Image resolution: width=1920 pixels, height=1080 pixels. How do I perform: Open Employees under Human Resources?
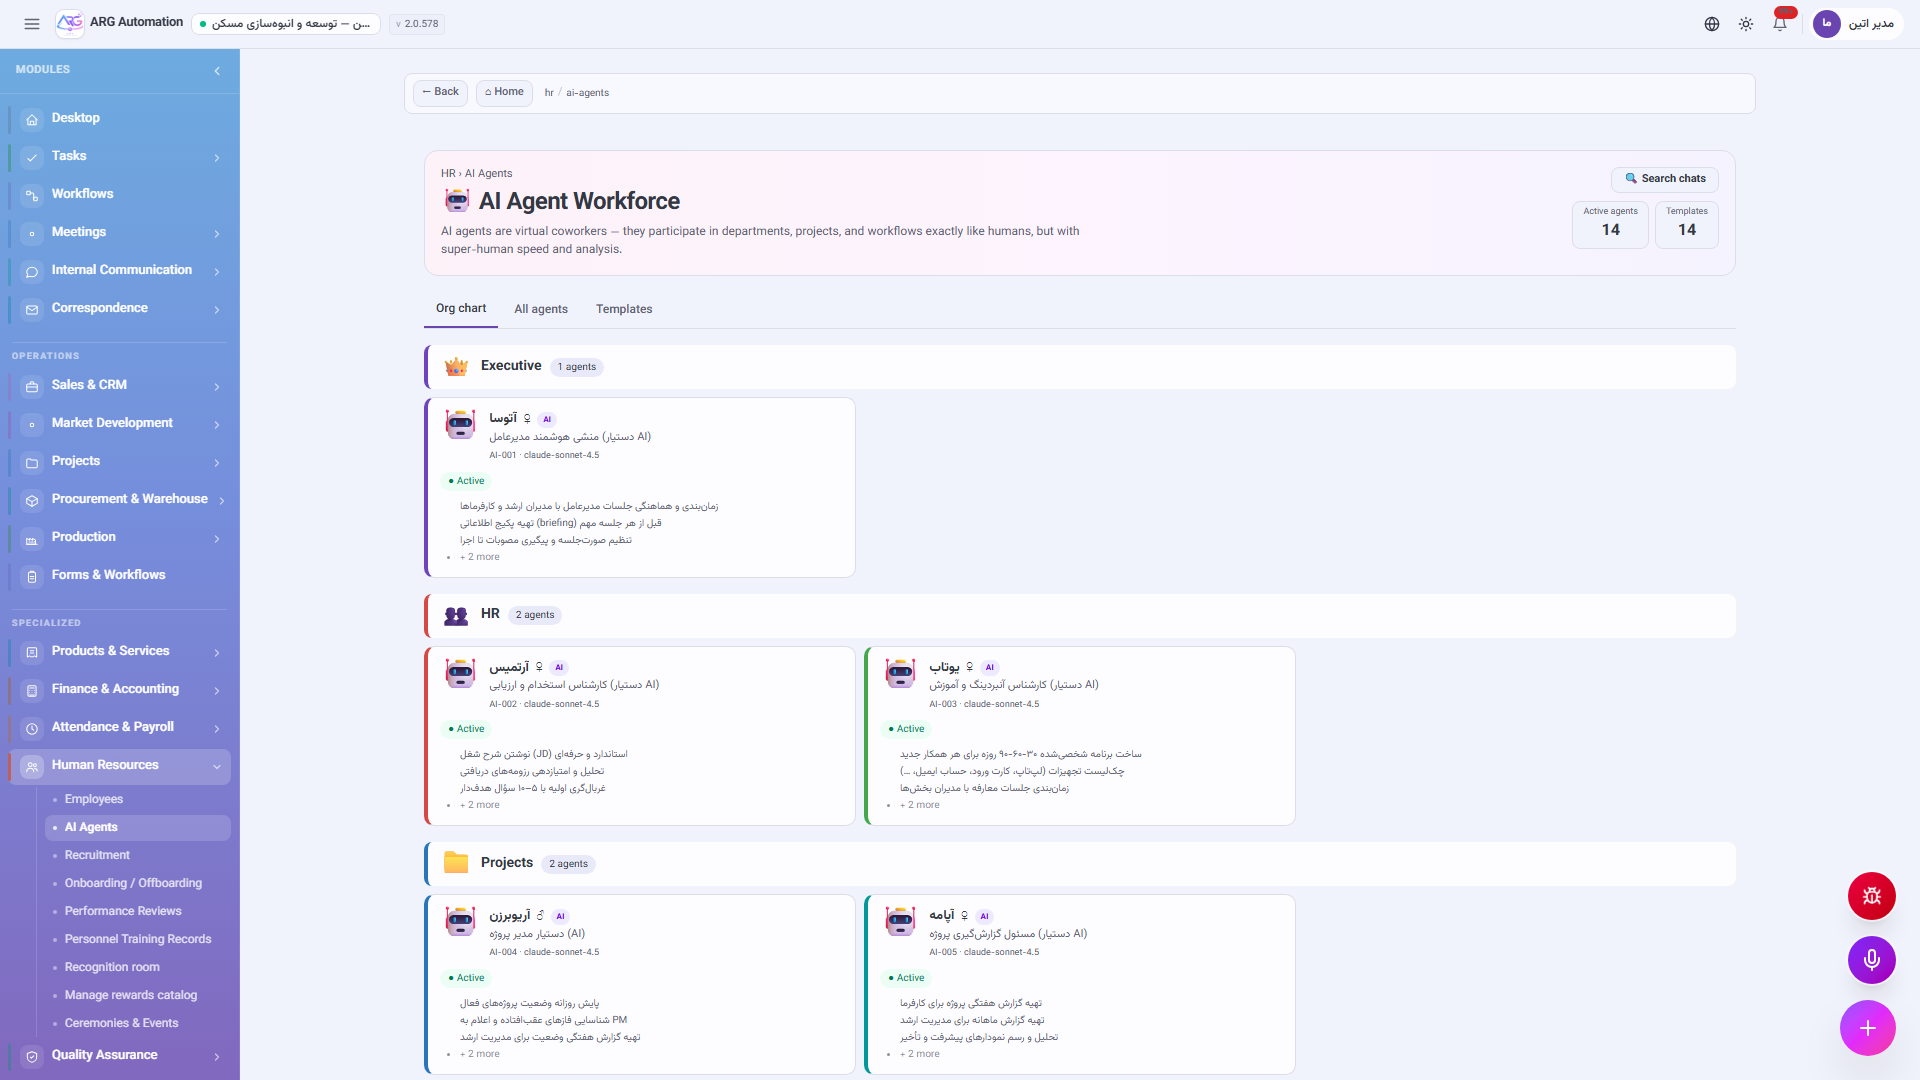tap(94, 799)
